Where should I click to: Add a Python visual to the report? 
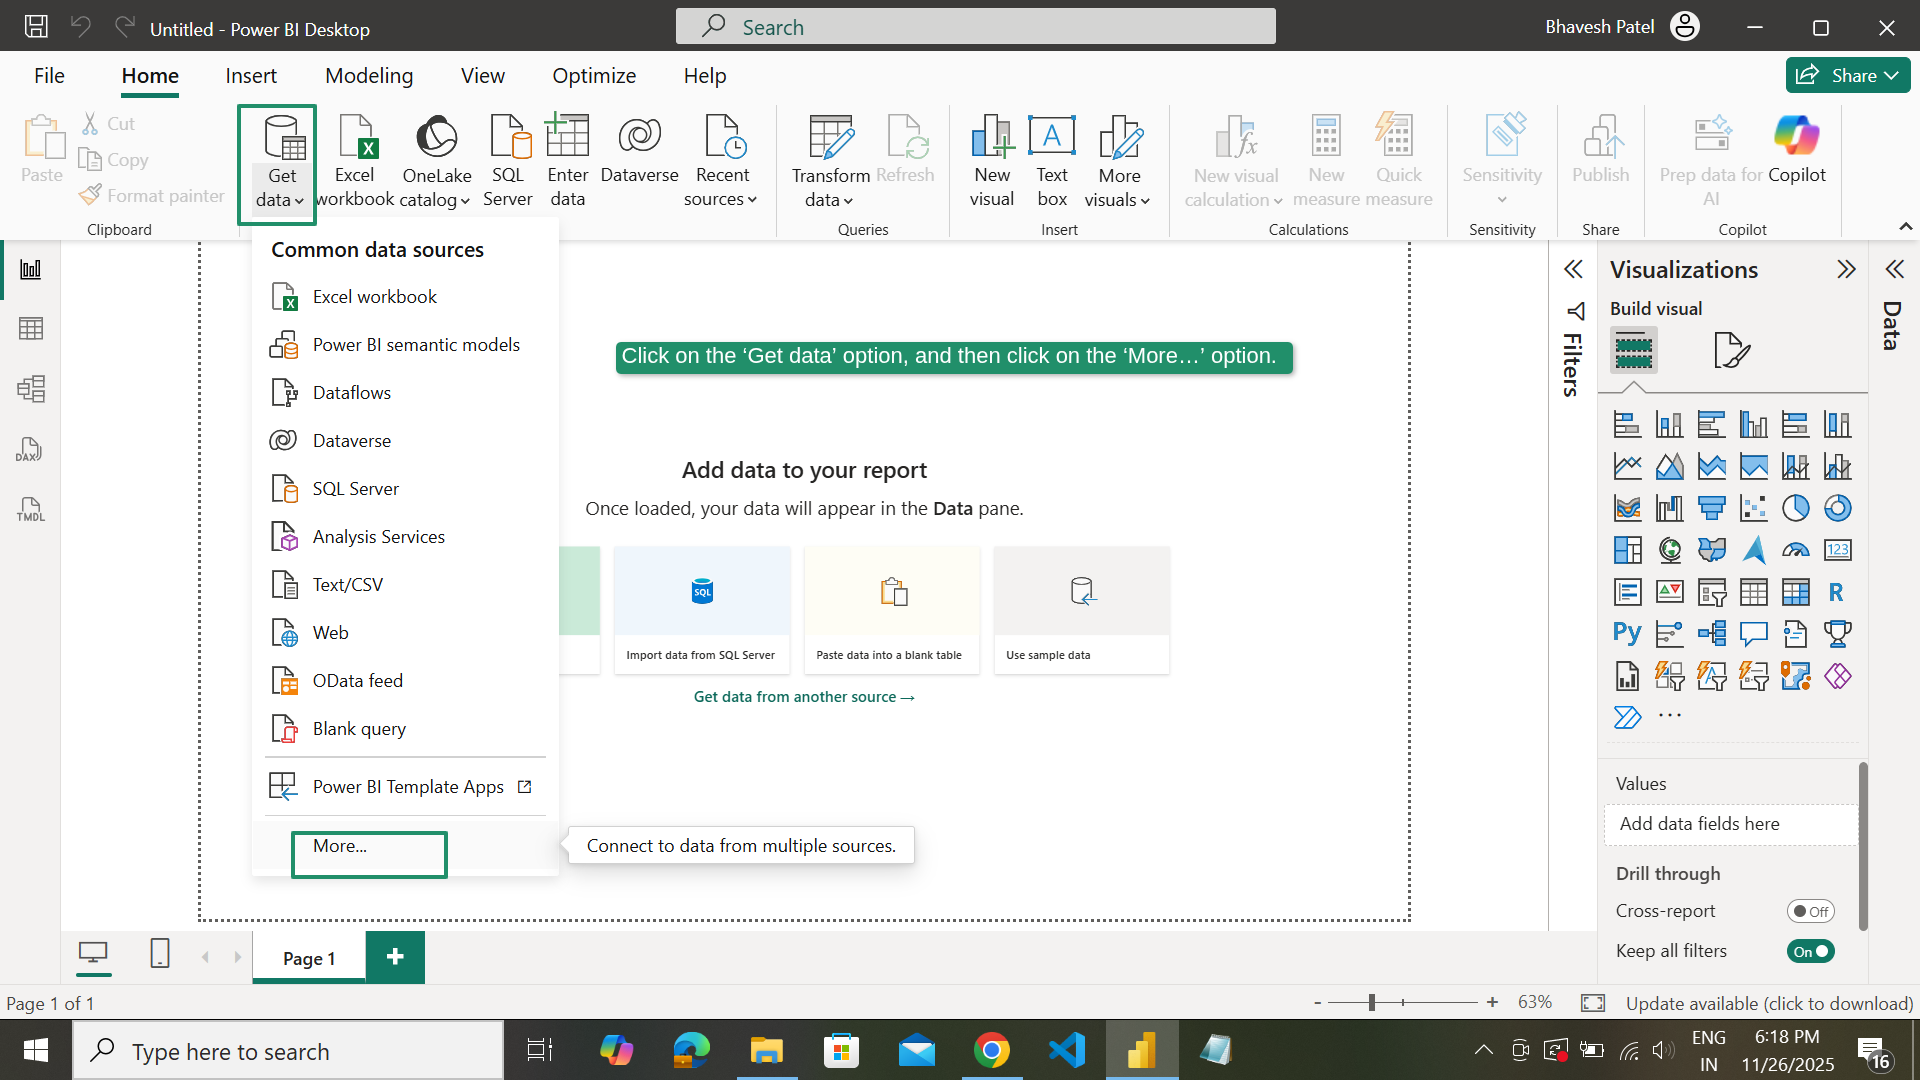[1627, 633]
